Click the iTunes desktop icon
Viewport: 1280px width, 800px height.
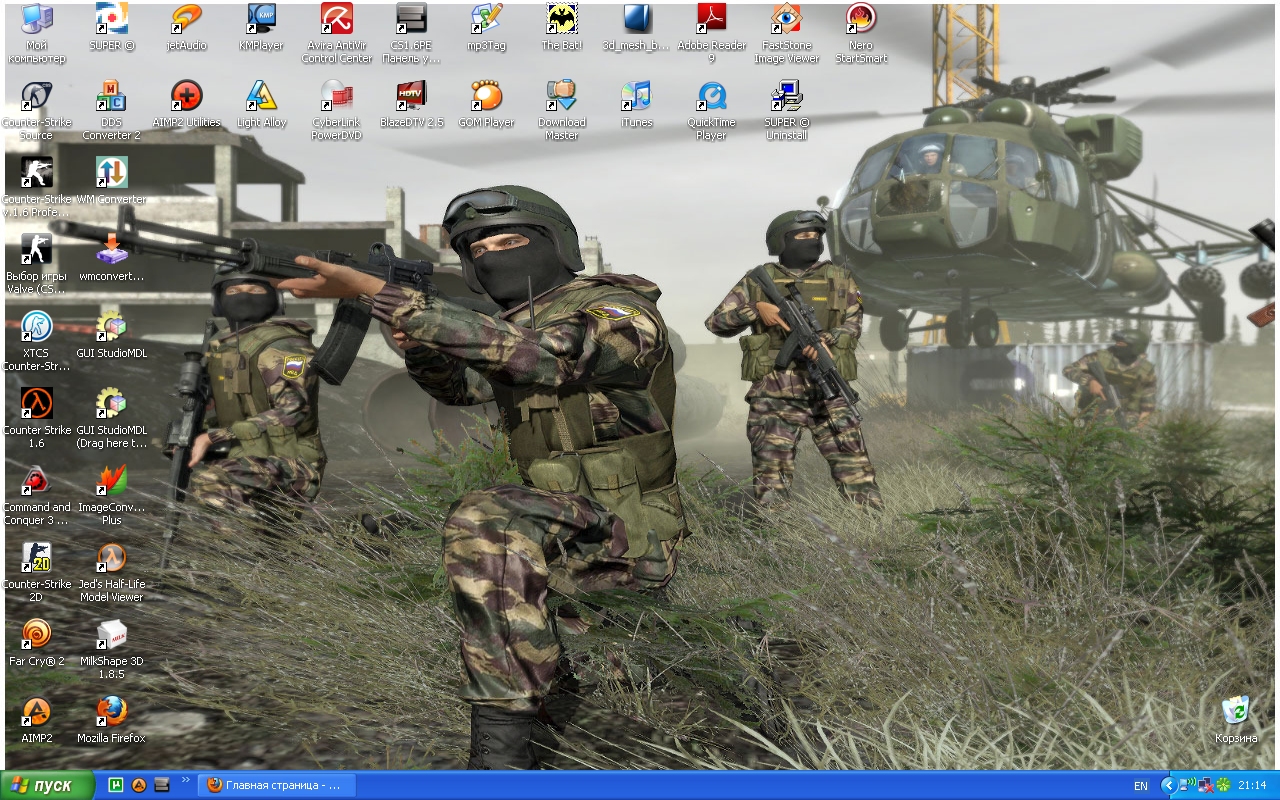tap(636, 98)
